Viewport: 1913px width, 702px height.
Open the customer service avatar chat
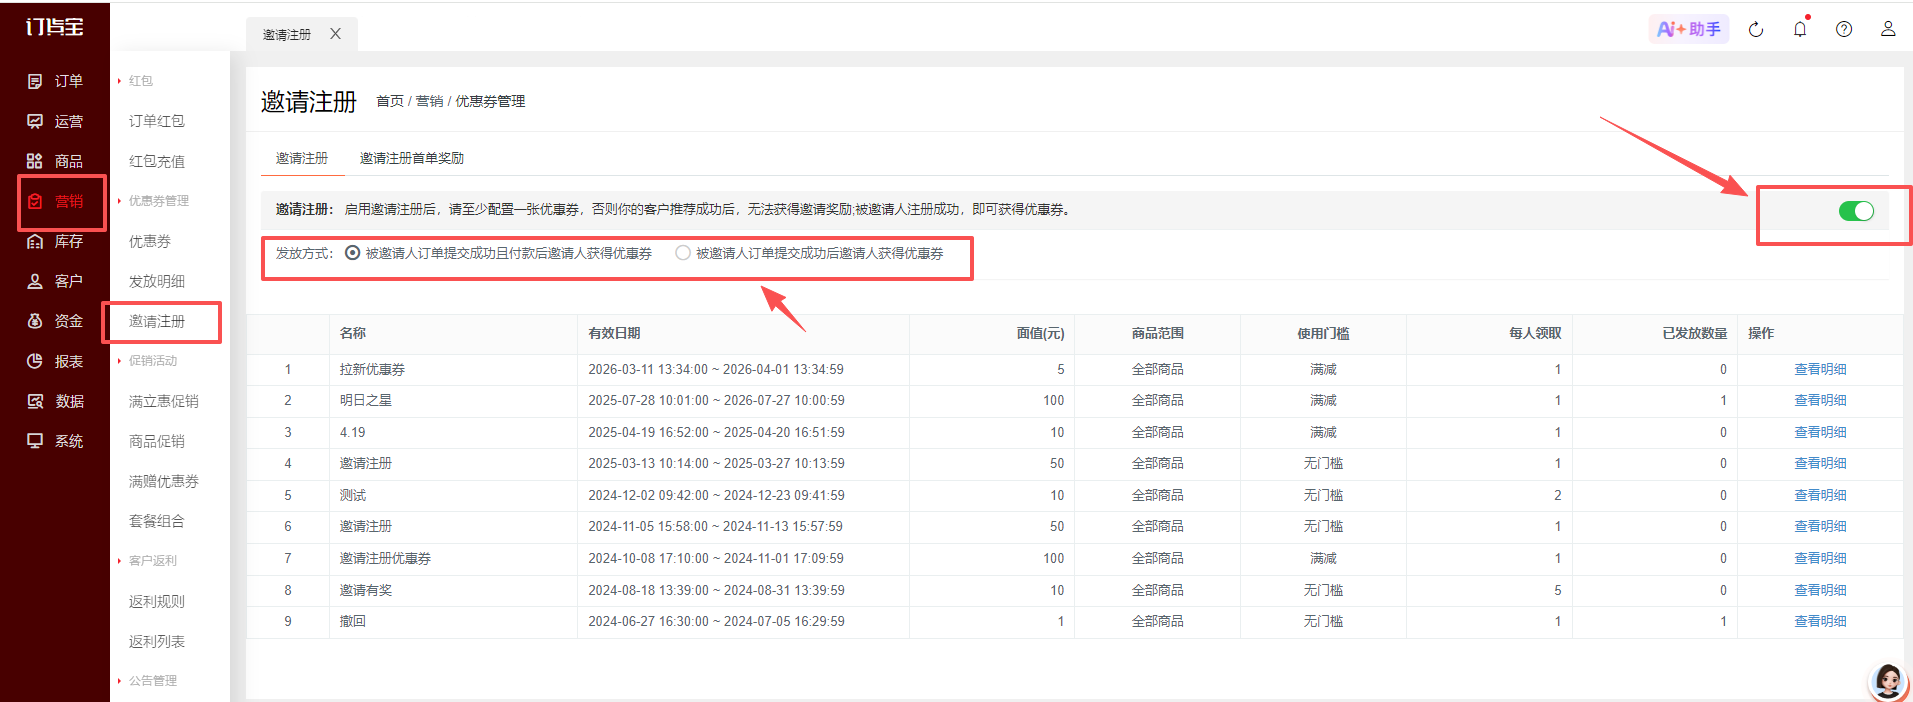(1888, 681)
